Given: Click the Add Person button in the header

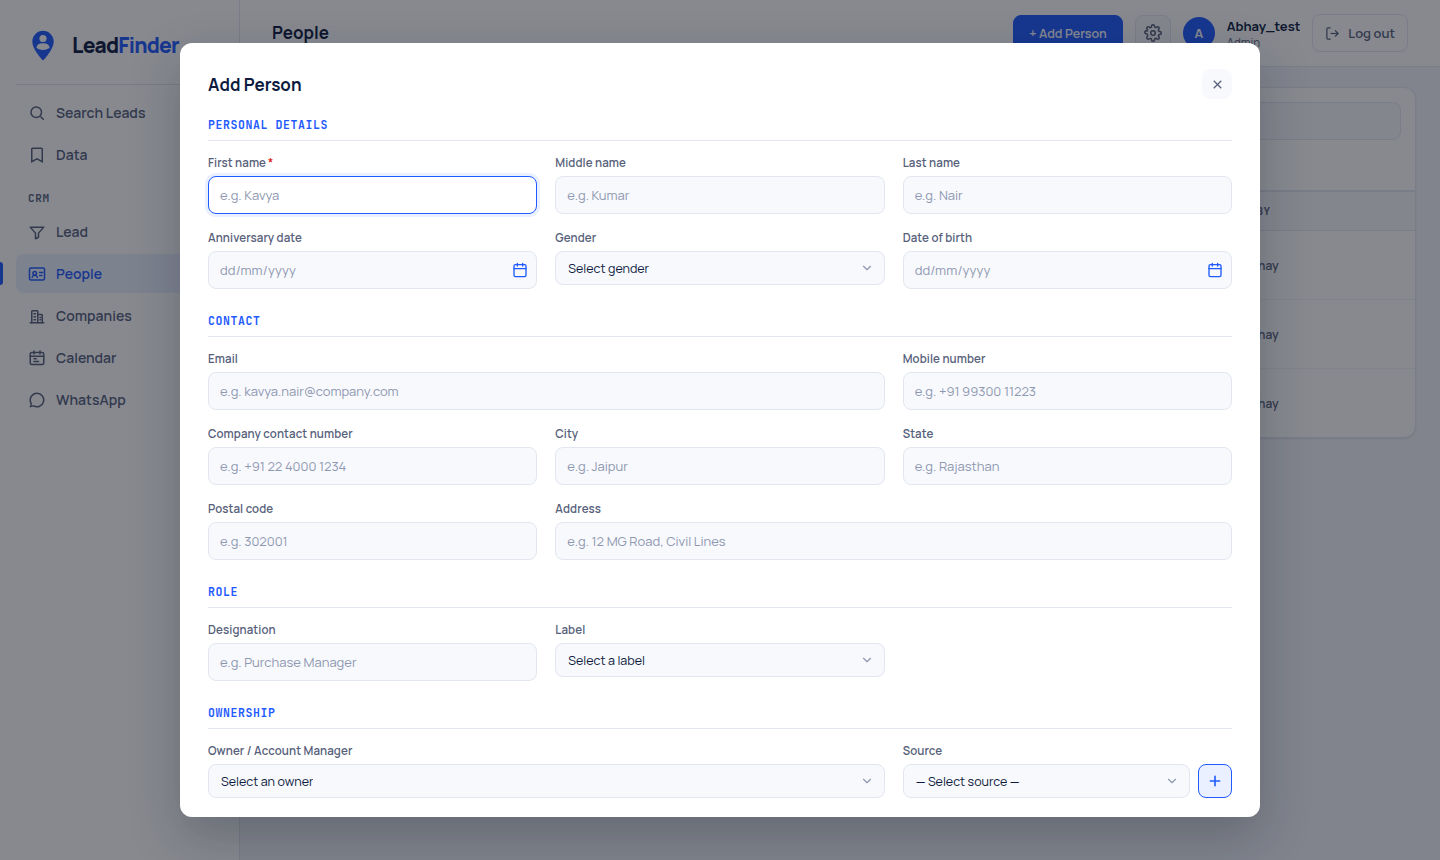Looking at the screenshot, I should click(x=1068, y=33).
